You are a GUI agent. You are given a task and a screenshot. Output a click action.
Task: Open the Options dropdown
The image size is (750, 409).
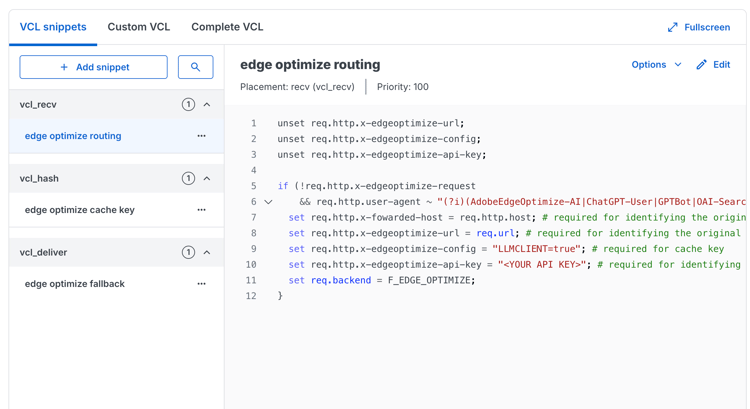pyautogui.click(x=656, y=65)
